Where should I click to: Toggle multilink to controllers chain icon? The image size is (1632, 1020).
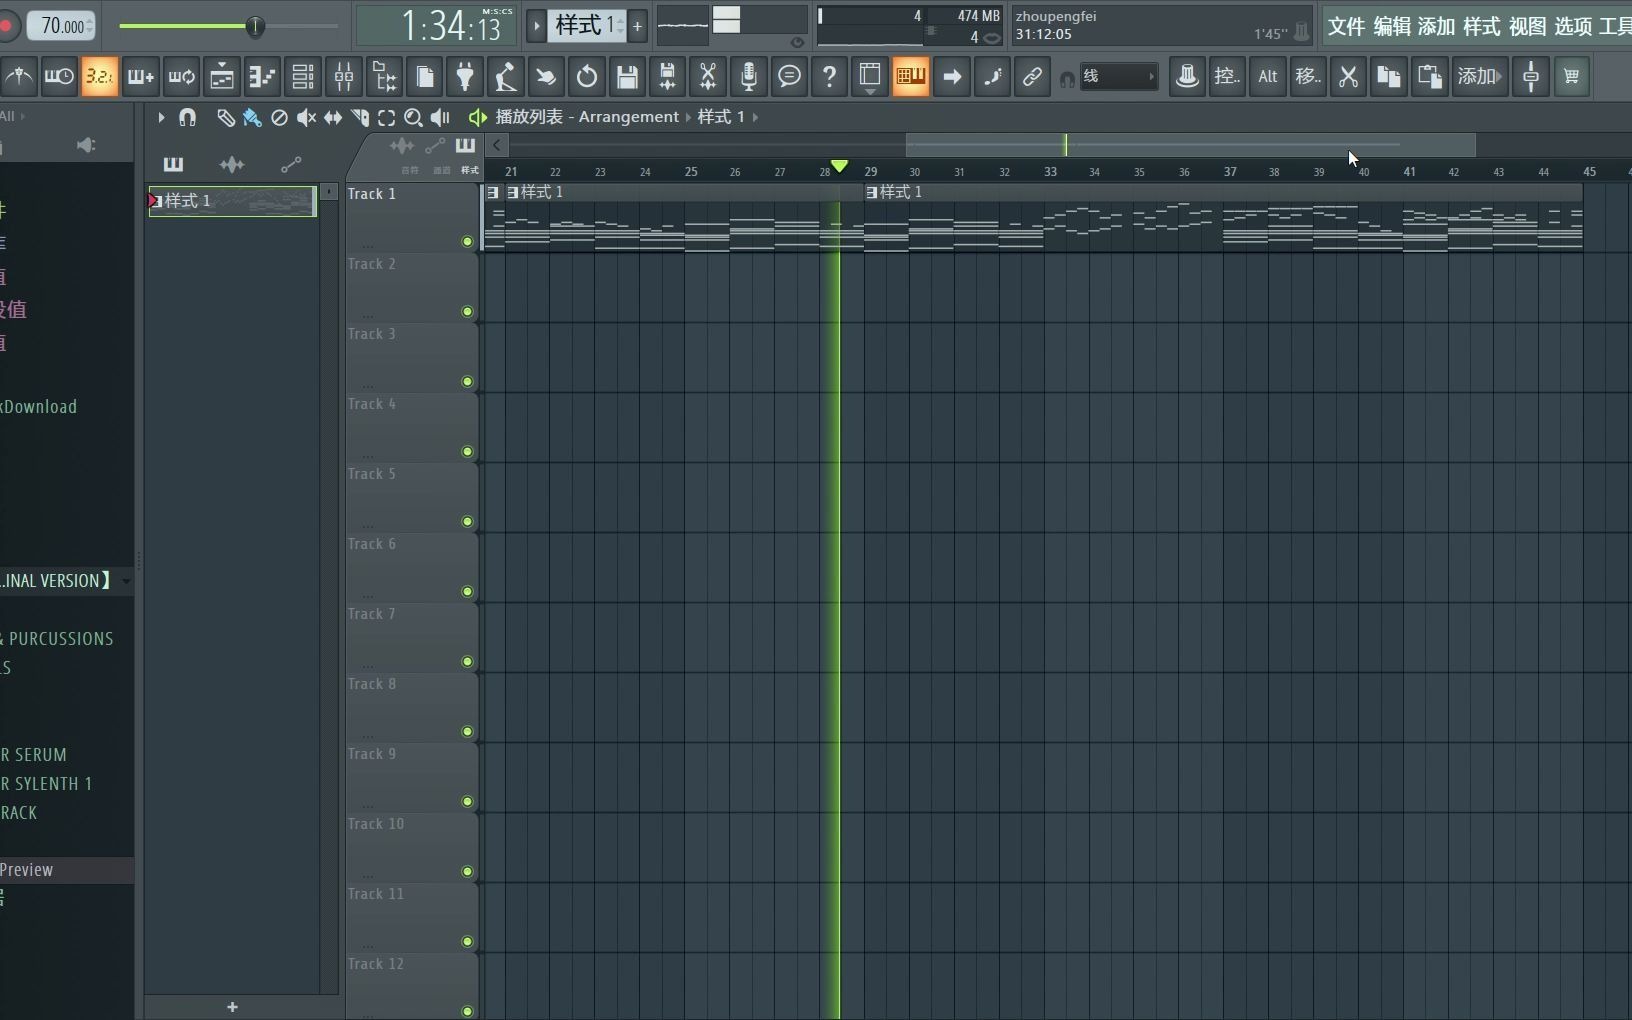click(x=1032, y=76)
